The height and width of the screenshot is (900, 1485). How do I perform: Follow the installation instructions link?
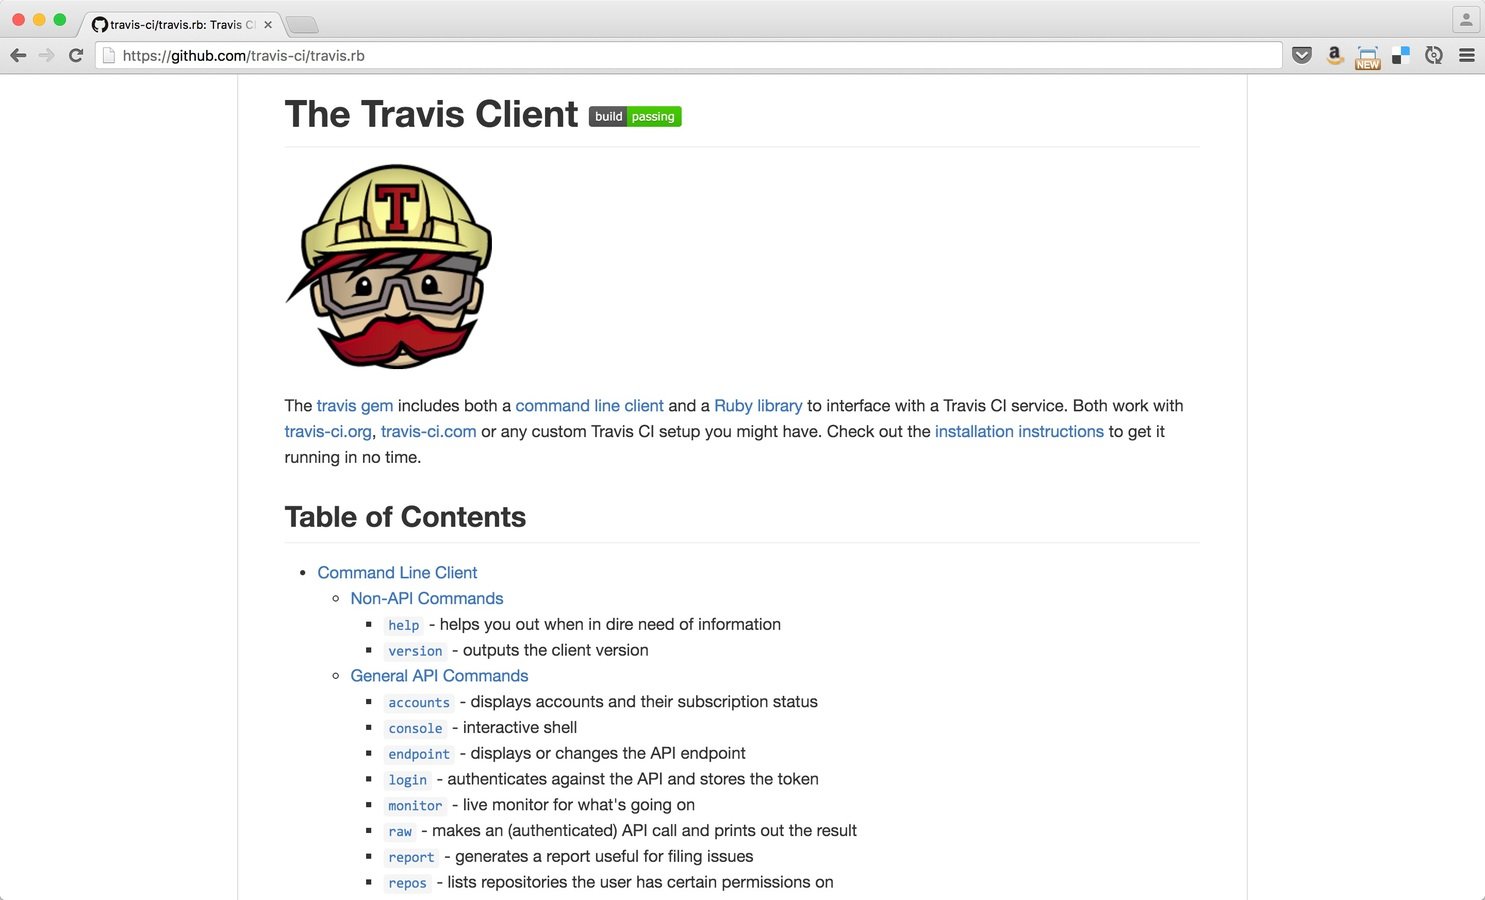[1019, 432]
